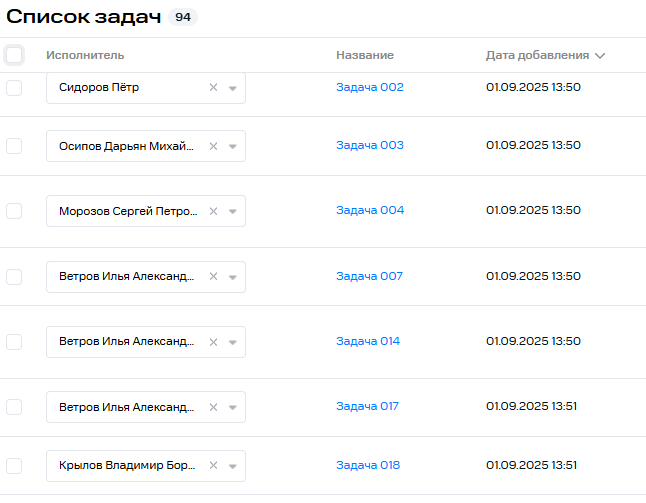Clear assignee X icon in Задача 007 row

tap(213, 276)
